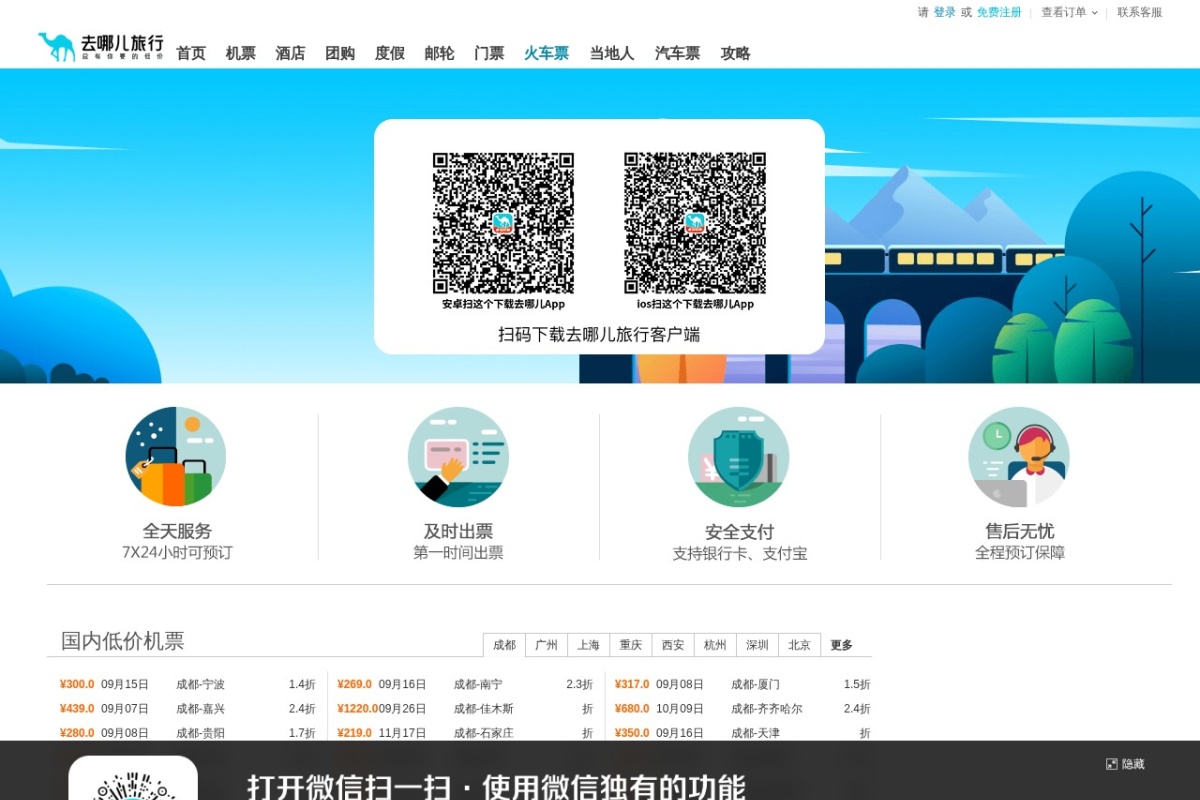Open the 邮轮 navigation item
The height and width of the screenshot is (800, 1200).
pos(439,53)
